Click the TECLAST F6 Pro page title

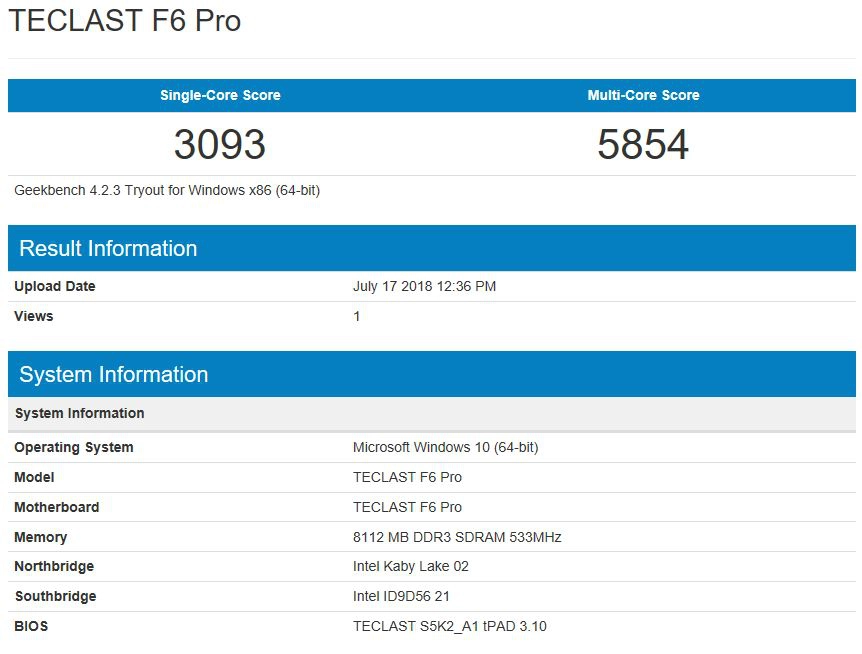click(x=125, y=22)
